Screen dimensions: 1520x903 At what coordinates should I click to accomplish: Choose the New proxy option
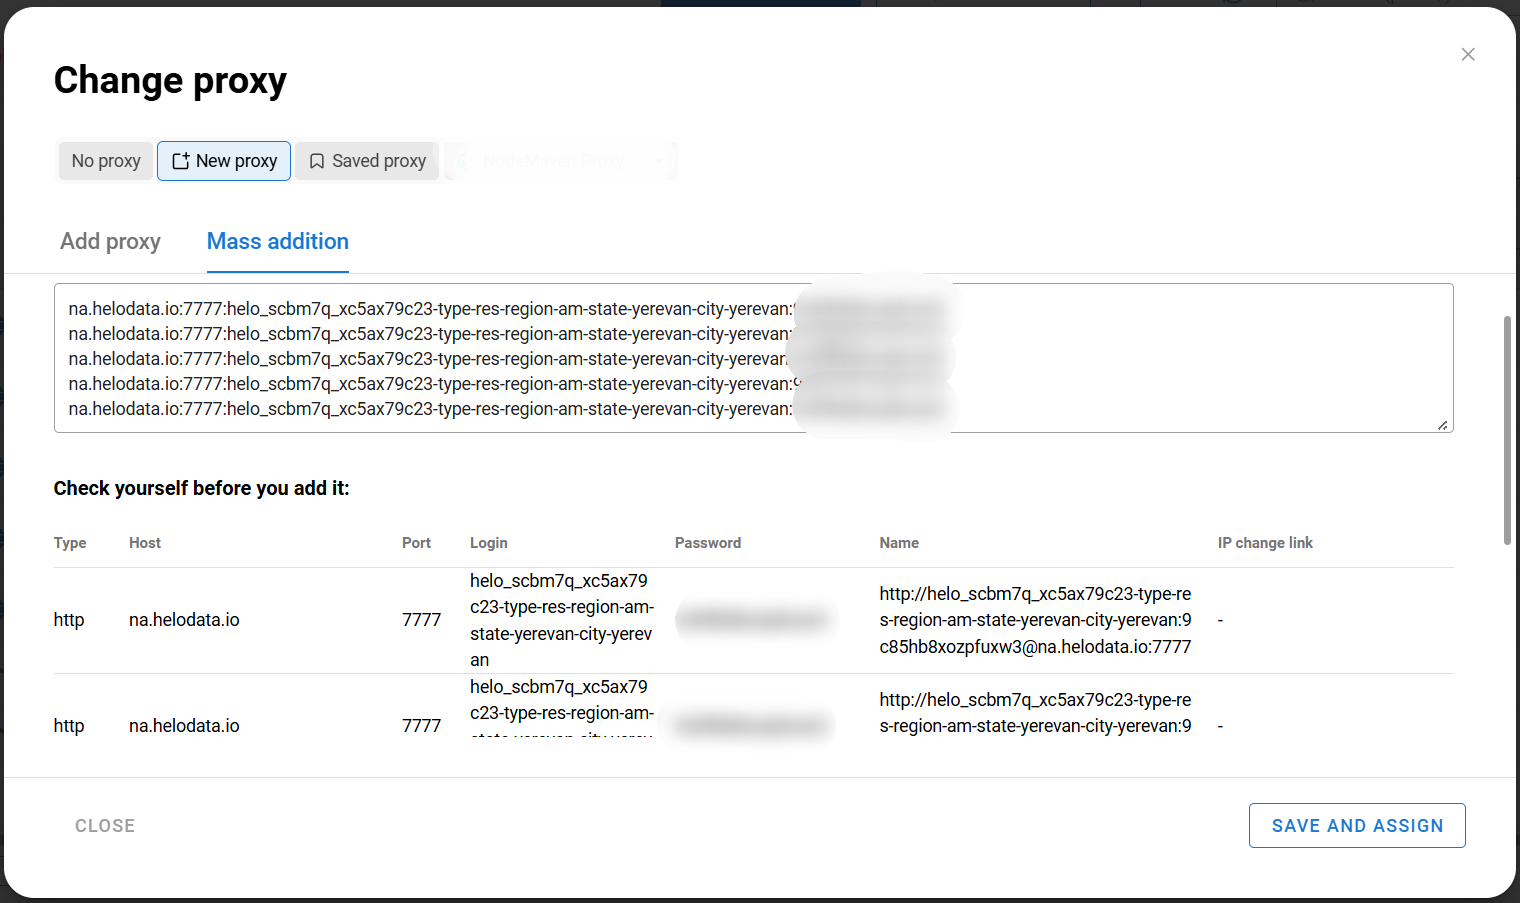(x=224, y=161)
